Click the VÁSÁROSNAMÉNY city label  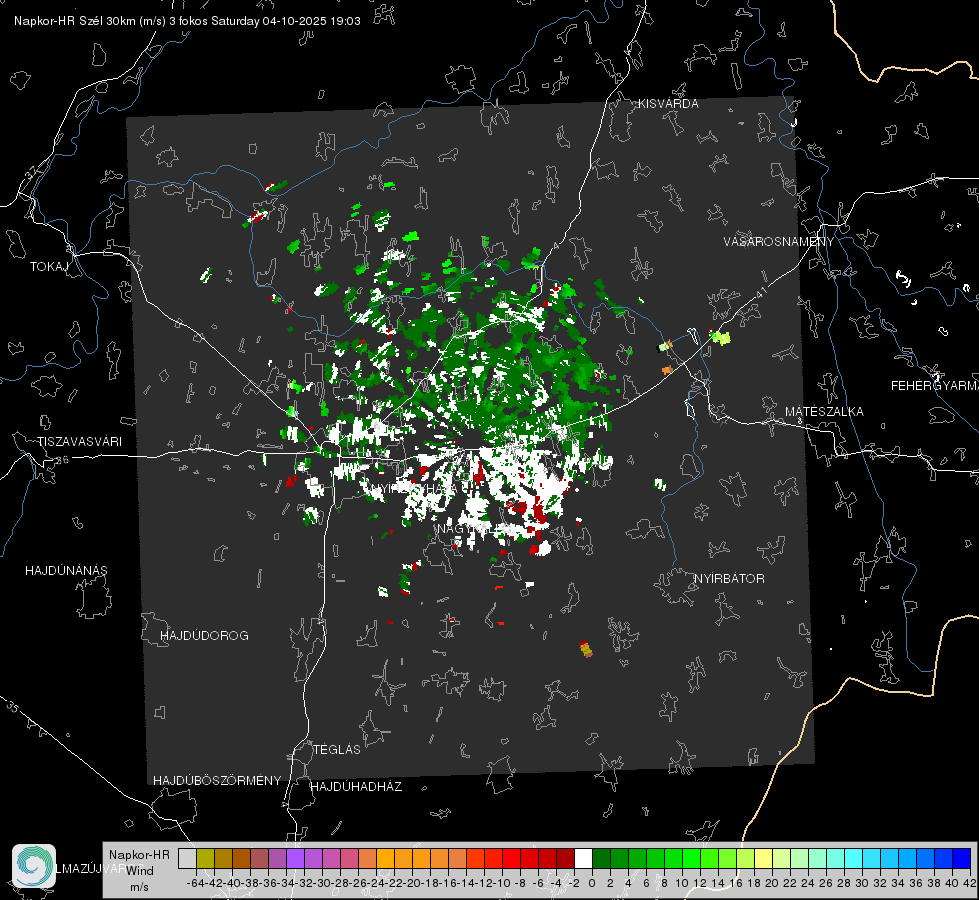click(779, 242)
